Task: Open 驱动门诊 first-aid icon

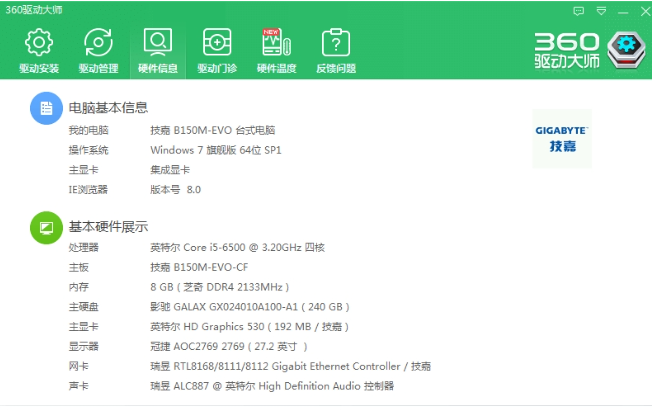Action: (x=217, y=42)
